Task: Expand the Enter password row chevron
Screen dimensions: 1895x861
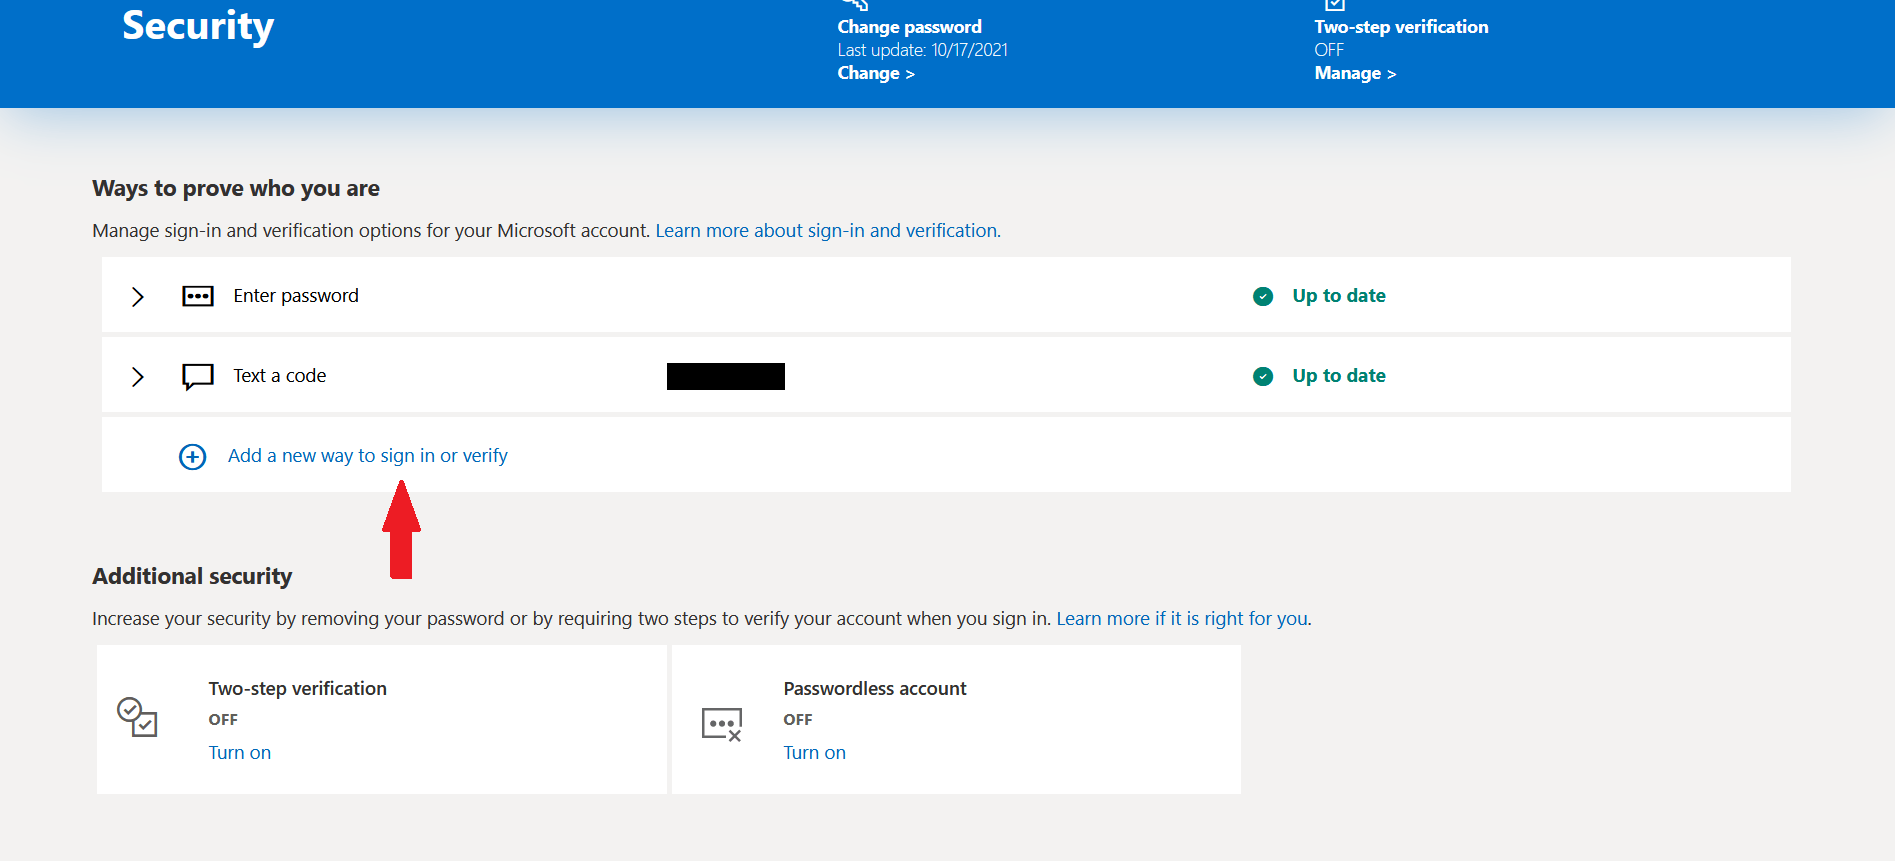Action: pos(138,297)
